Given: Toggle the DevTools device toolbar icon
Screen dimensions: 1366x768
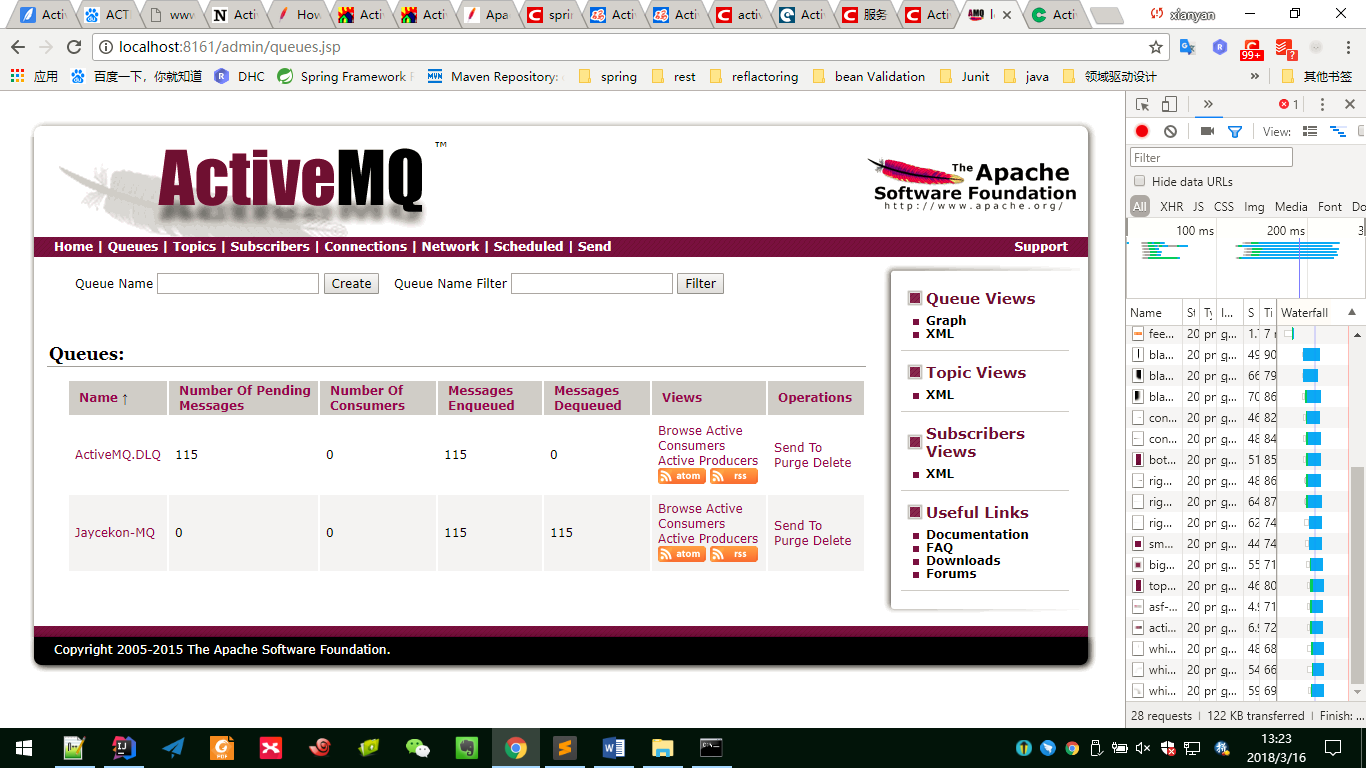Looking at the screenshot, I should click(1169, 104).
